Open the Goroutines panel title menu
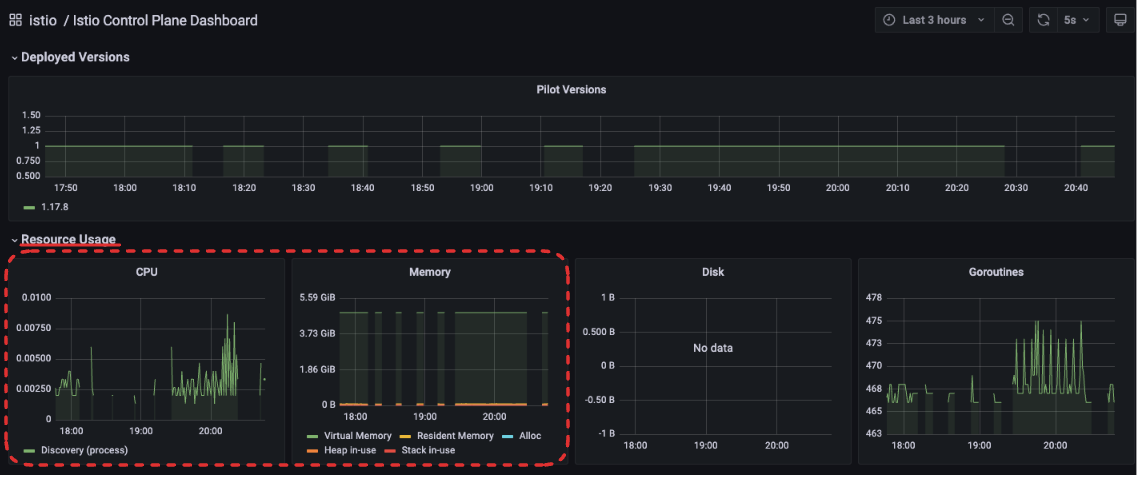The height and width of the screenshot is (478, 1138). [996, 272]
